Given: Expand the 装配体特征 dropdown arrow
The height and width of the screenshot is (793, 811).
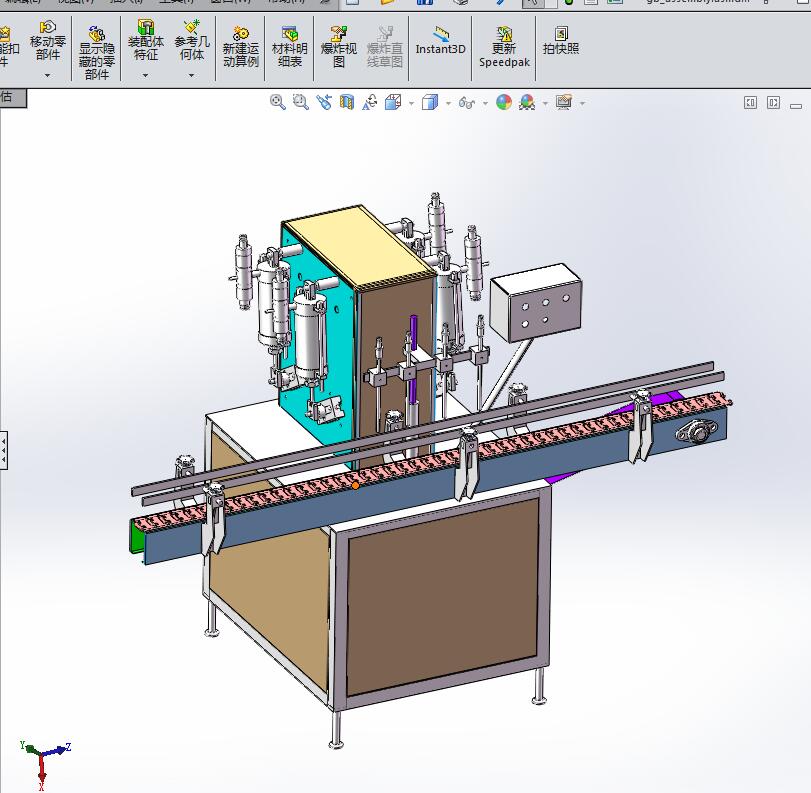Looking at the screenshot, I should 145,75.
